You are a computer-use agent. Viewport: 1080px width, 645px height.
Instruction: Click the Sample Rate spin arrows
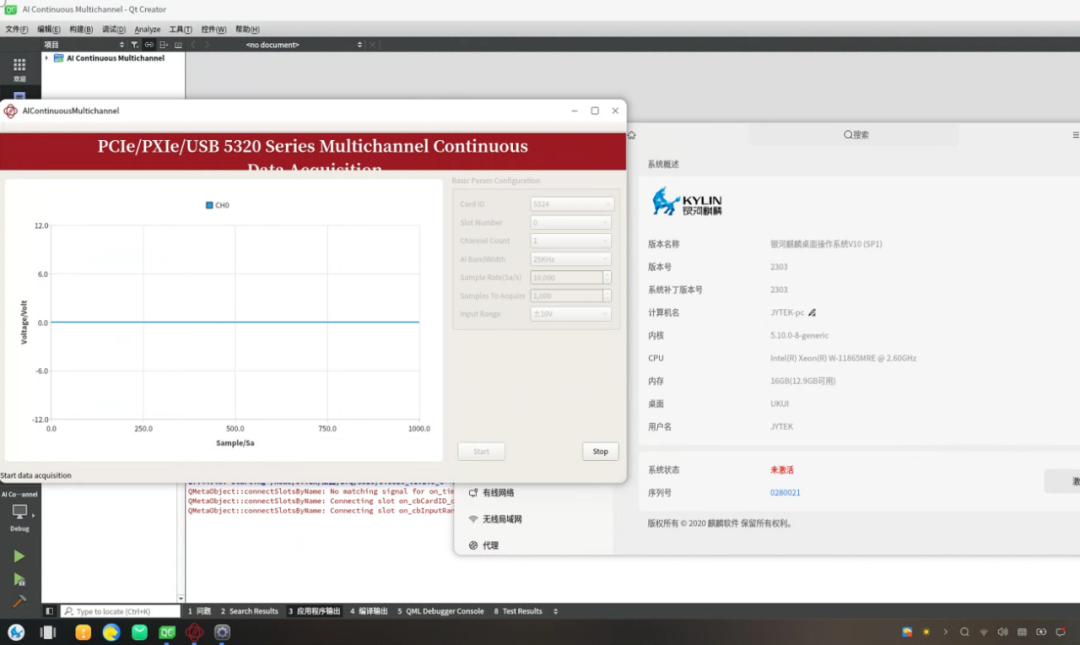[x=607, y=277]
